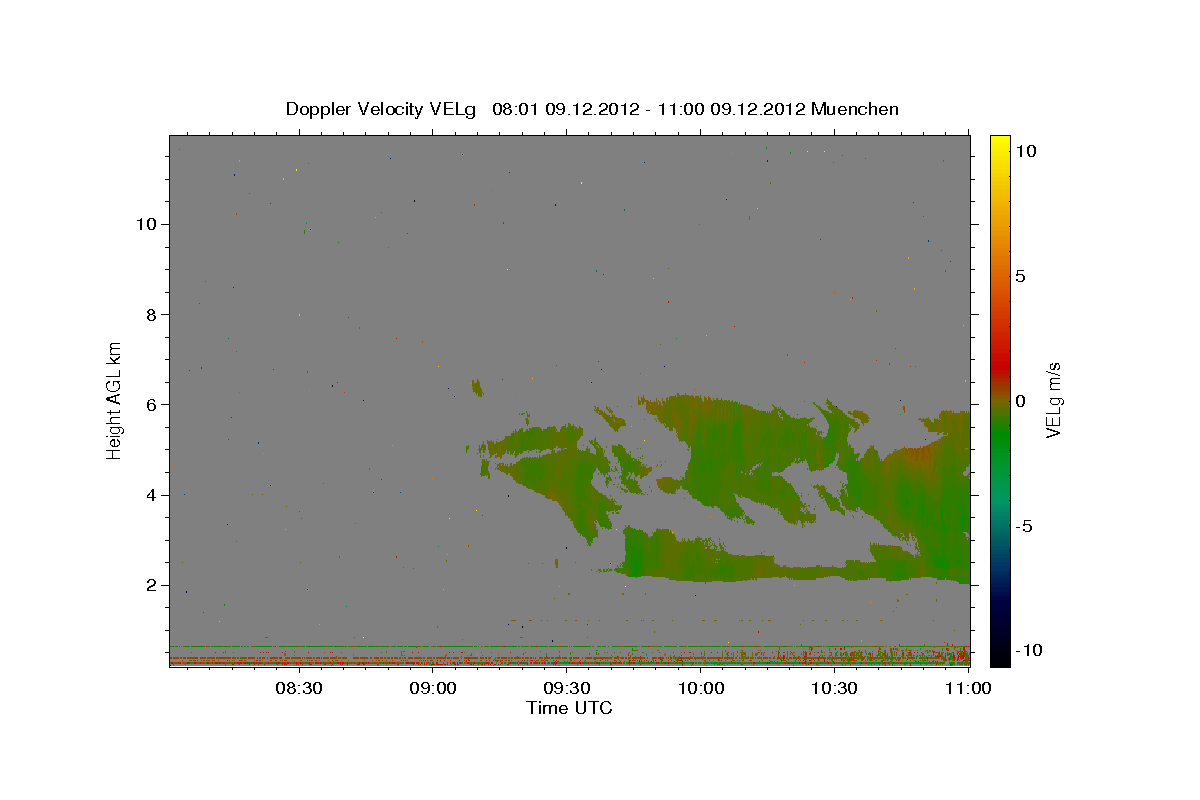Click the 09:30 time tick label
Screen dimensions: 1200x800
click(x=567, y=688)
